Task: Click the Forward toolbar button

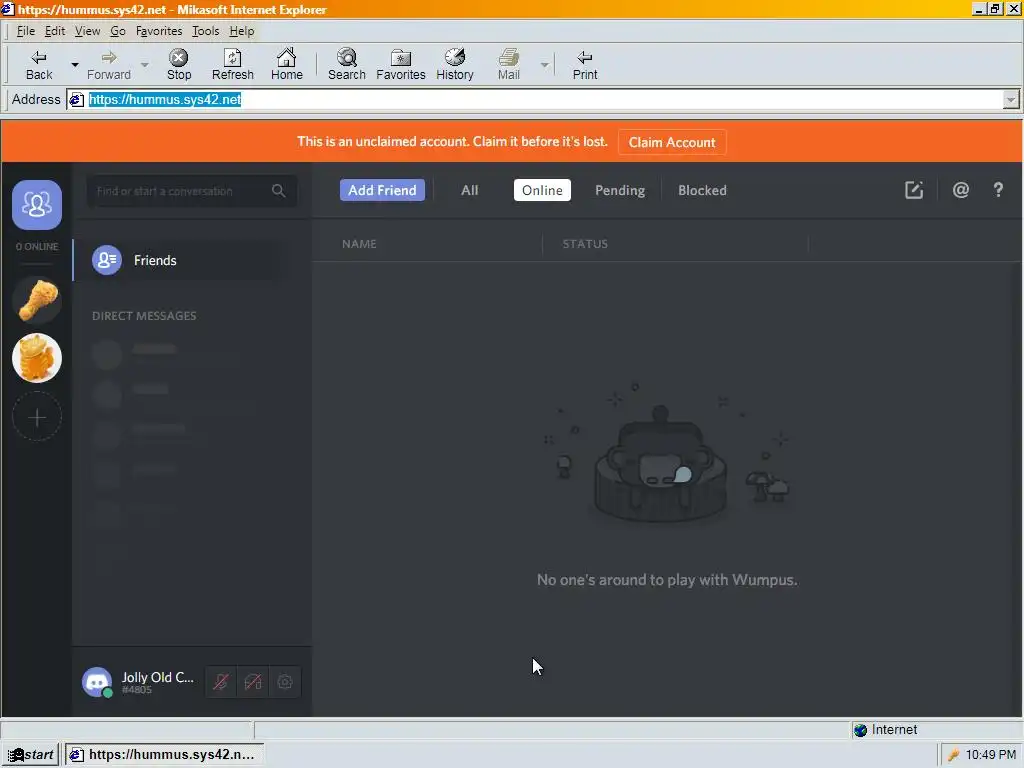Action: tap(108, 65)
